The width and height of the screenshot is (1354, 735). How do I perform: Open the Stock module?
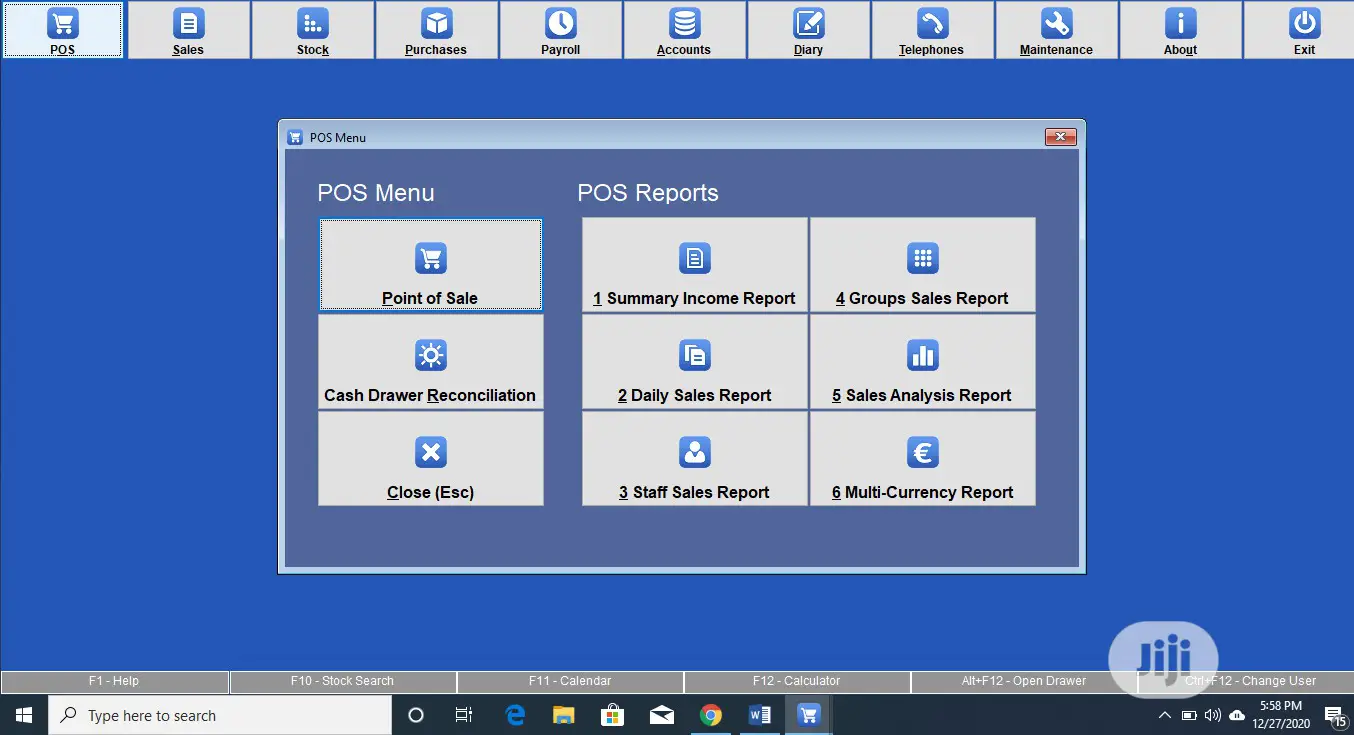[x=313, y=30]
